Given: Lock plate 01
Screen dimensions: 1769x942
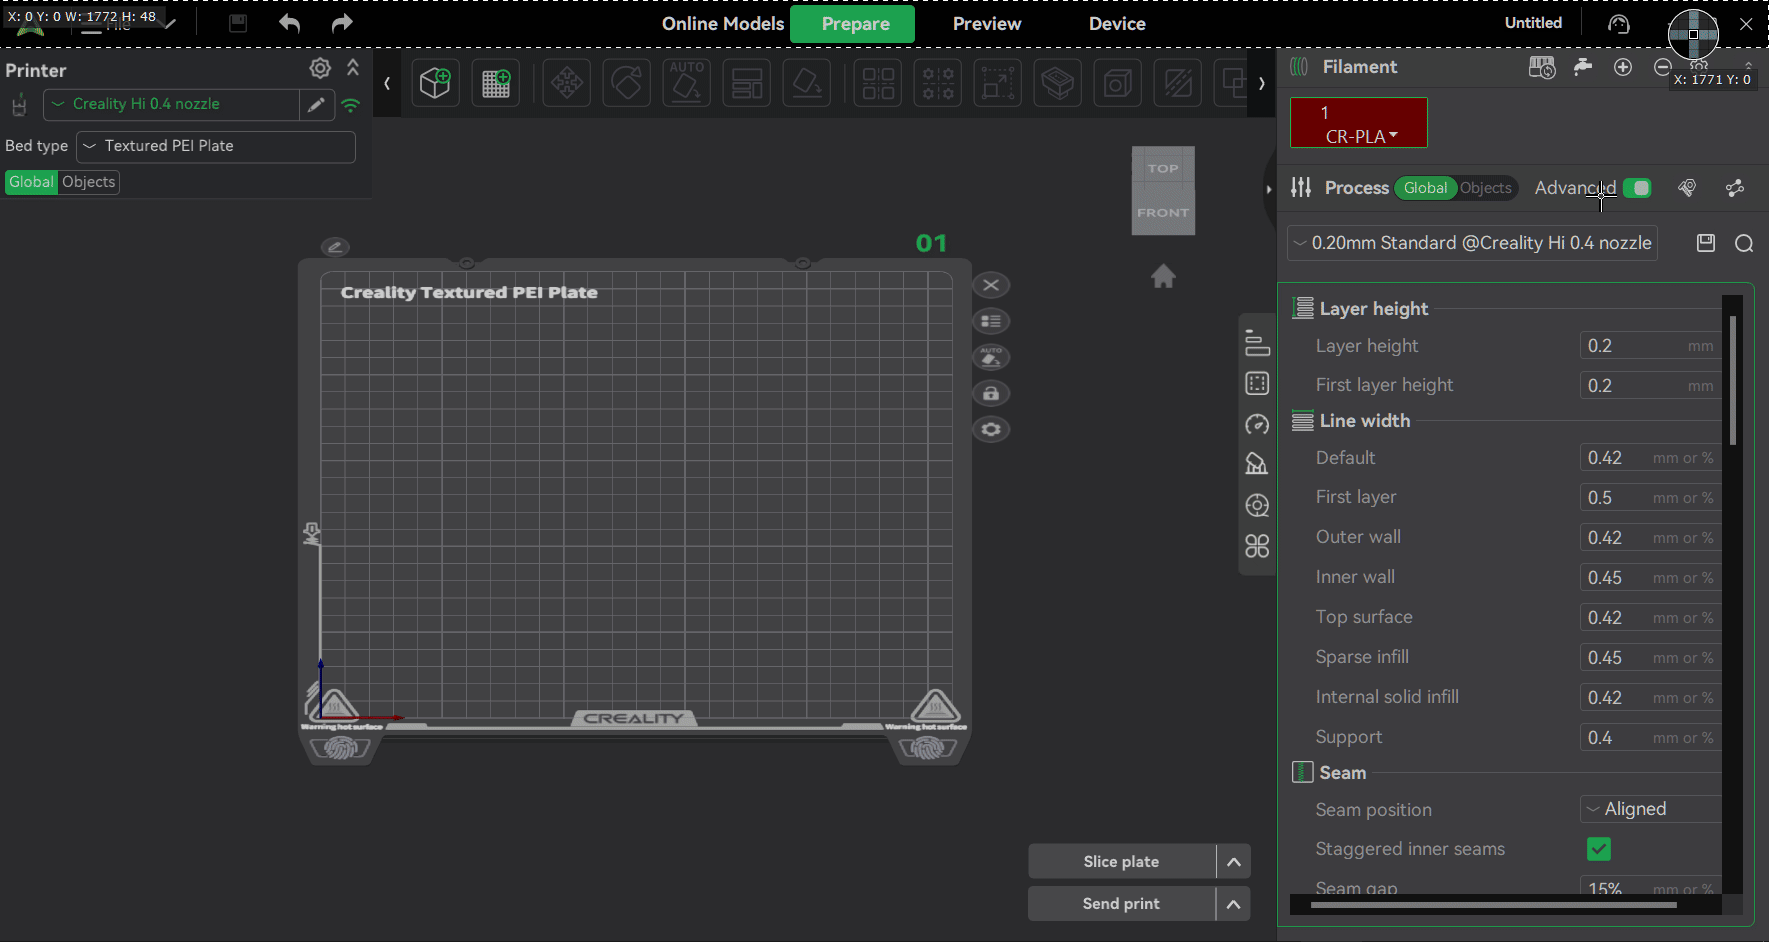Looking at the screenshot, I should 991,393.
